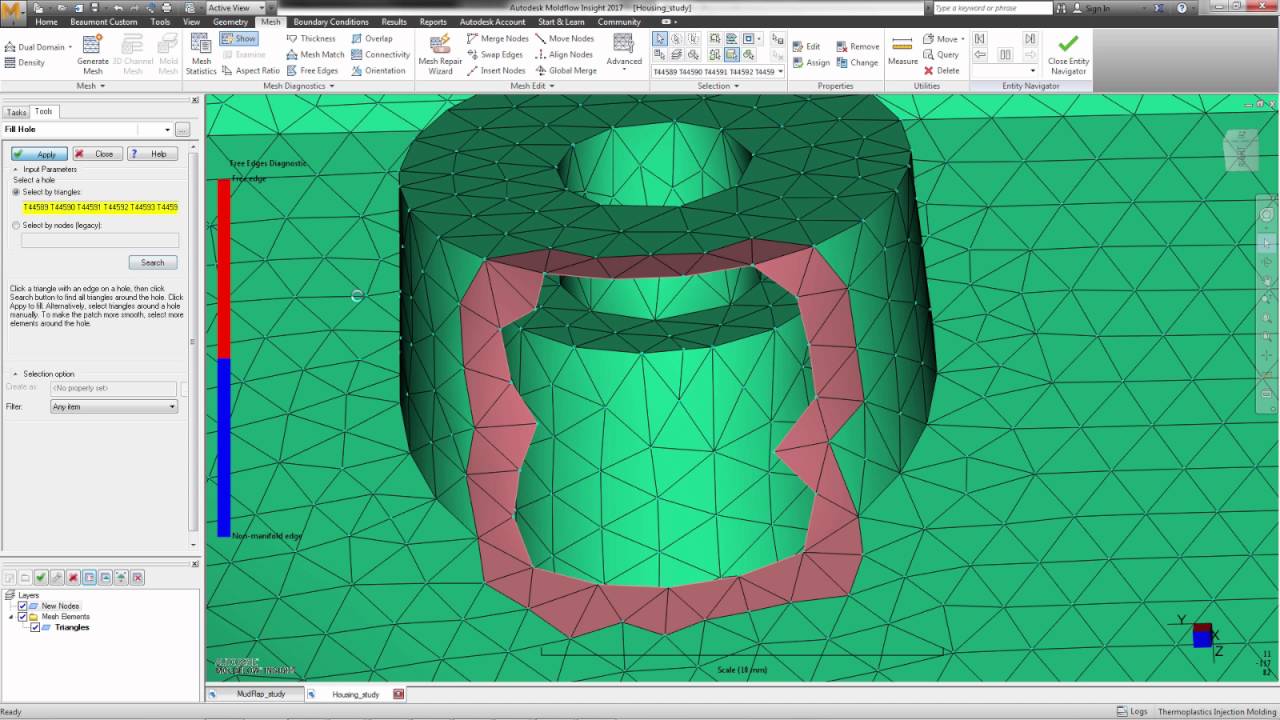Choose 'Select by triangles' radio option
Screen dimensions: 1280x720
tap(16, 192)
